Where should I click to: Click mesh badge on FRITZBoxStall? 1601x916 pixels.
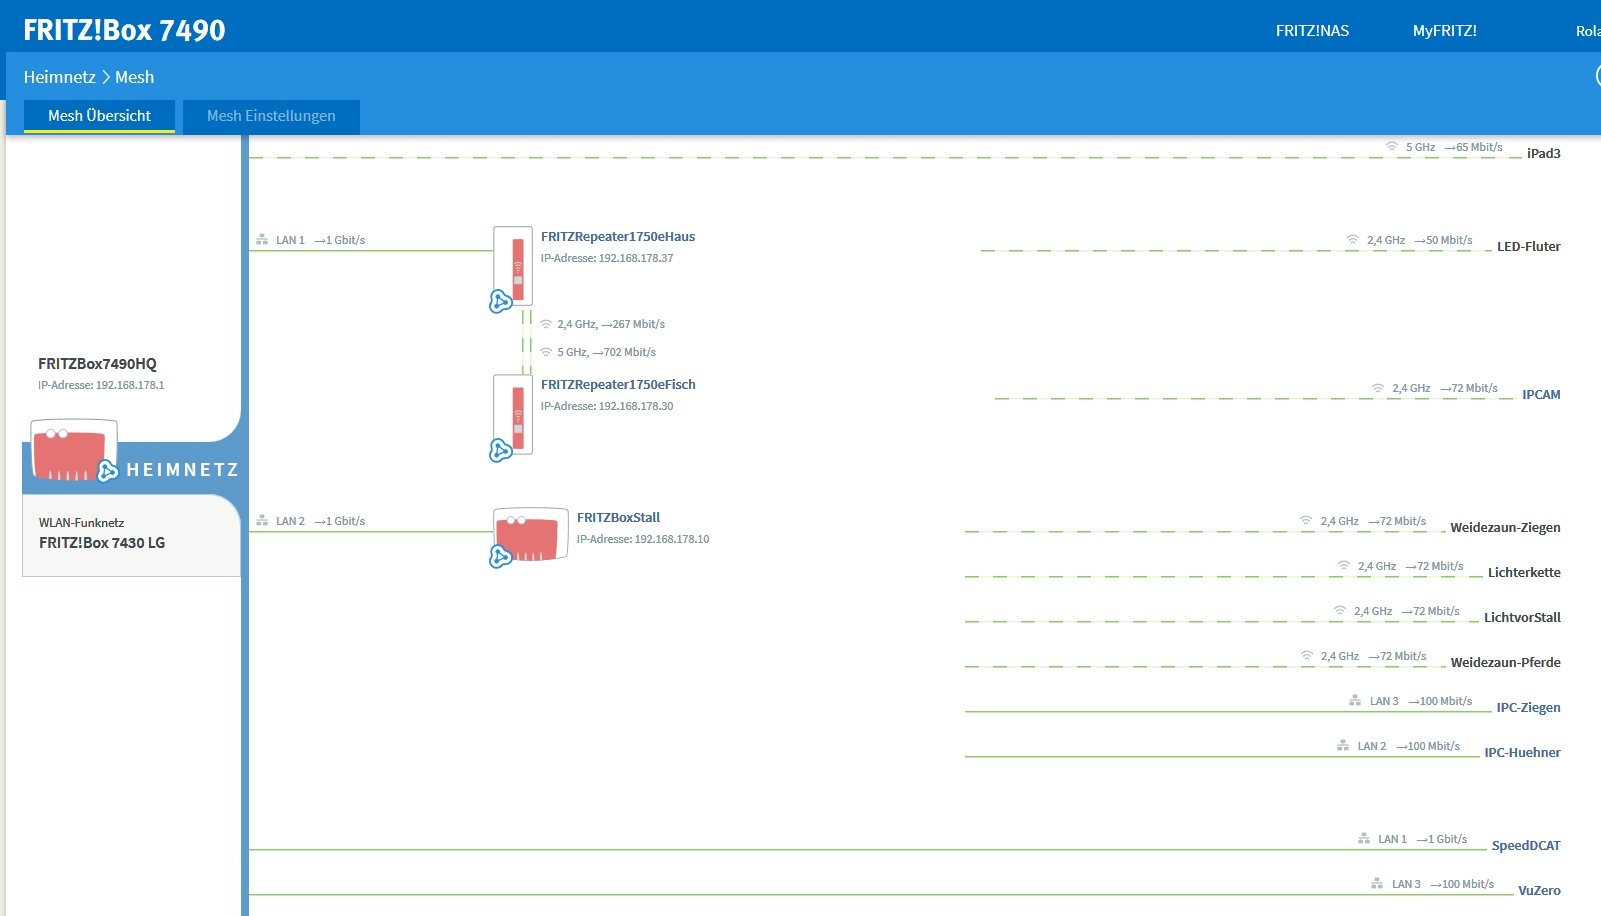pyautogui.click(x=500, y=556)
